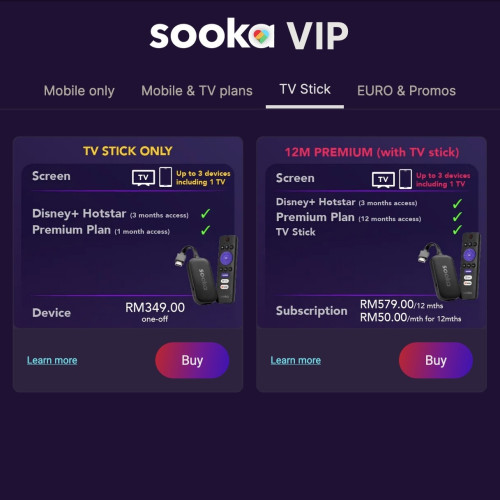Image resolution: width=500 pixels, height=500 pixels.
Task: Click Disney+ Hotstar checkmark in 12M Premium
Action: pyautogui.click(x=457, y=203)
